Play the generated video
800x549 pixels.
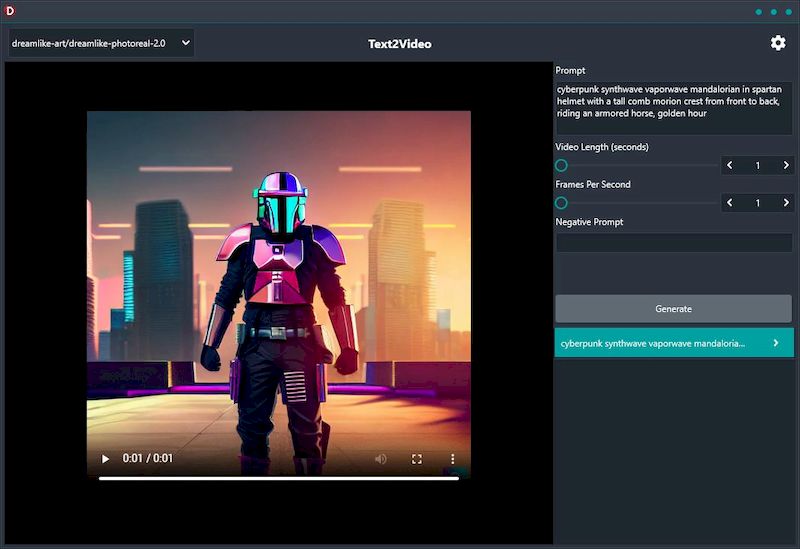coord(105,459)
